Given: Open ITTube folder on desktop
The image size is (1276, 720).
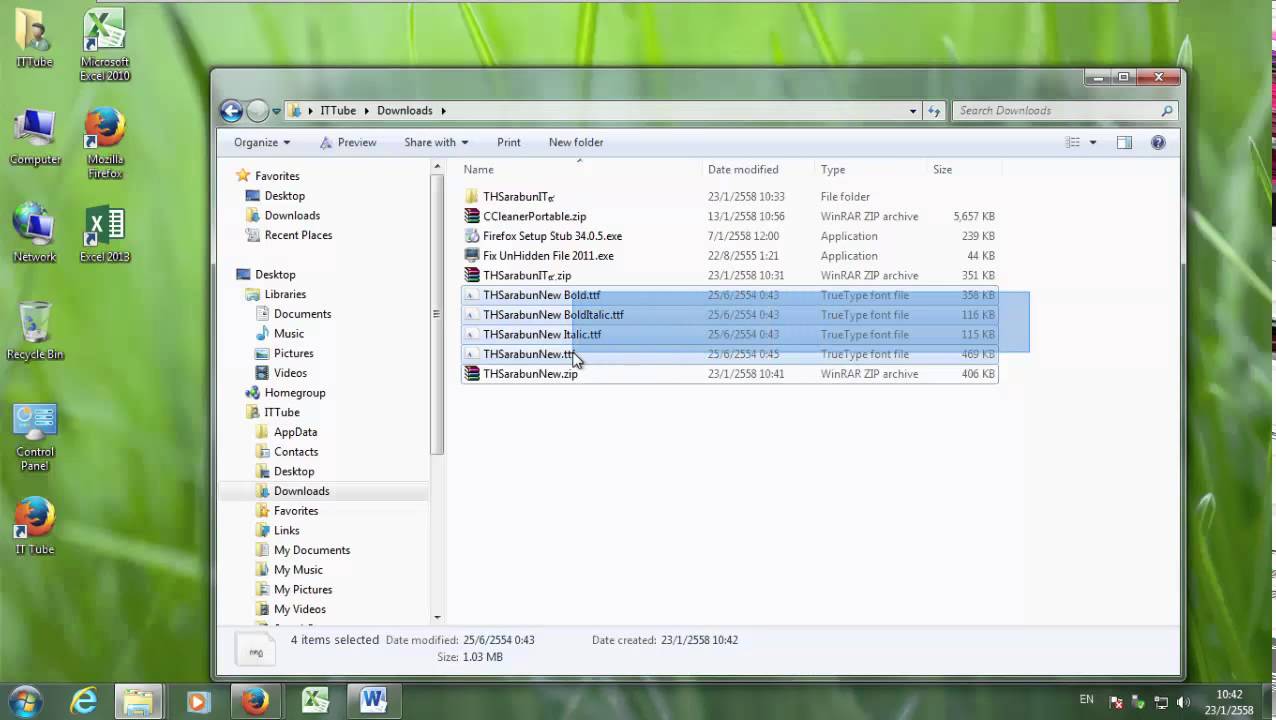Looking at the screenshot, I should pos(34,39).
